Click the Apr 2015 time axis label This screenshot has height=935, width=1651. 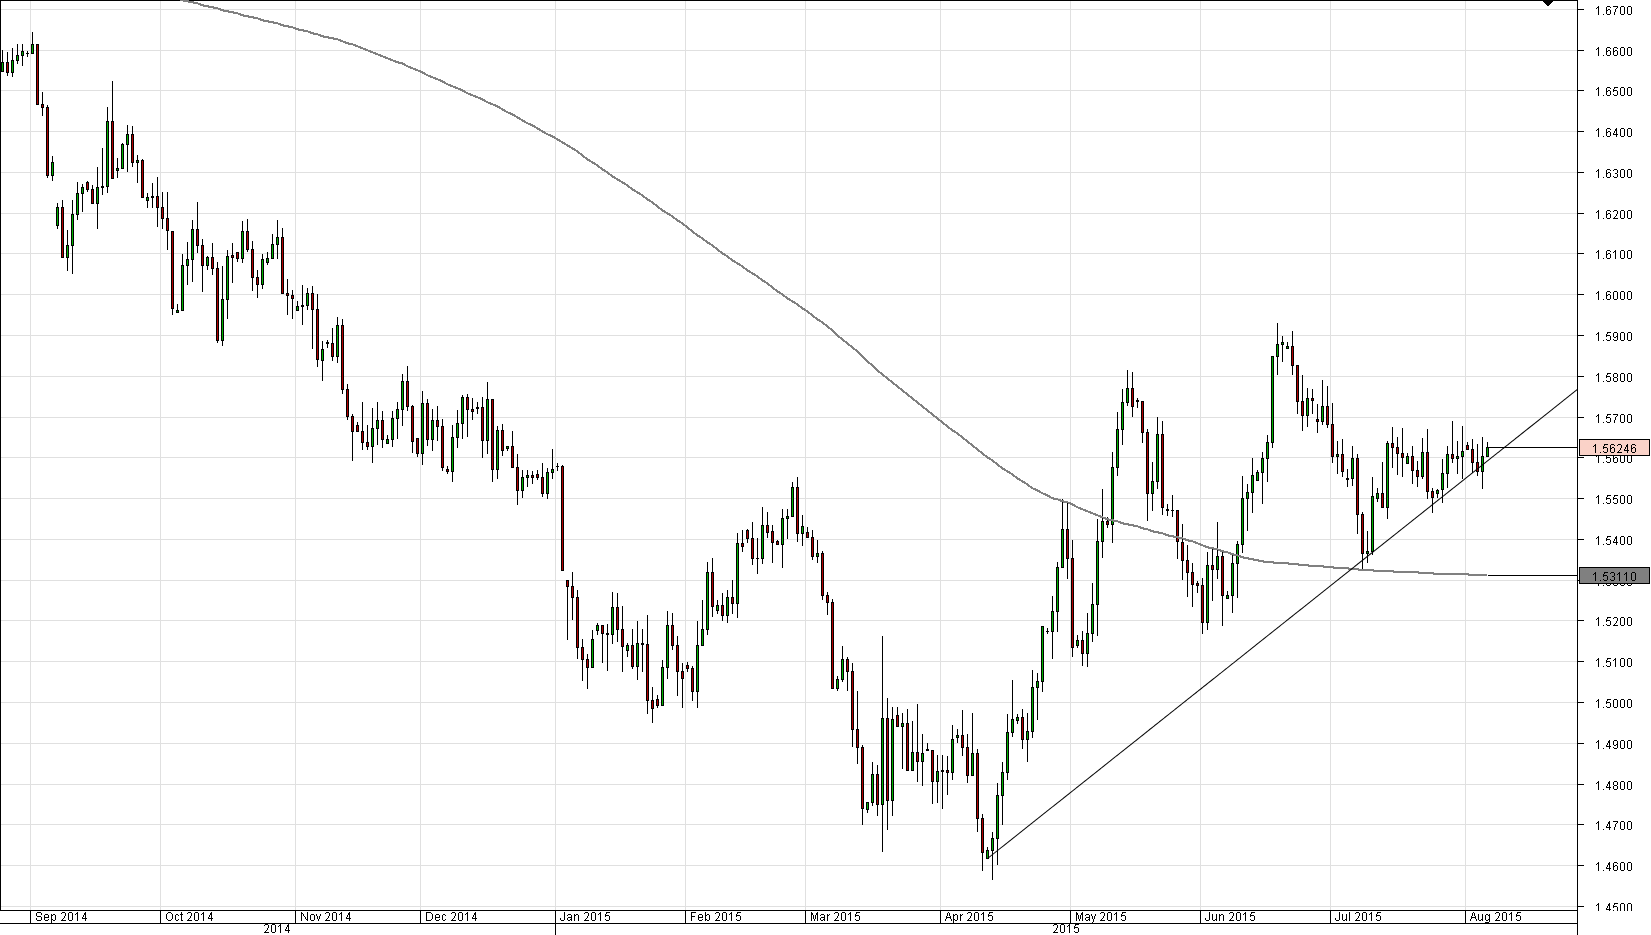pyautogui.click(x=968, y=916)
